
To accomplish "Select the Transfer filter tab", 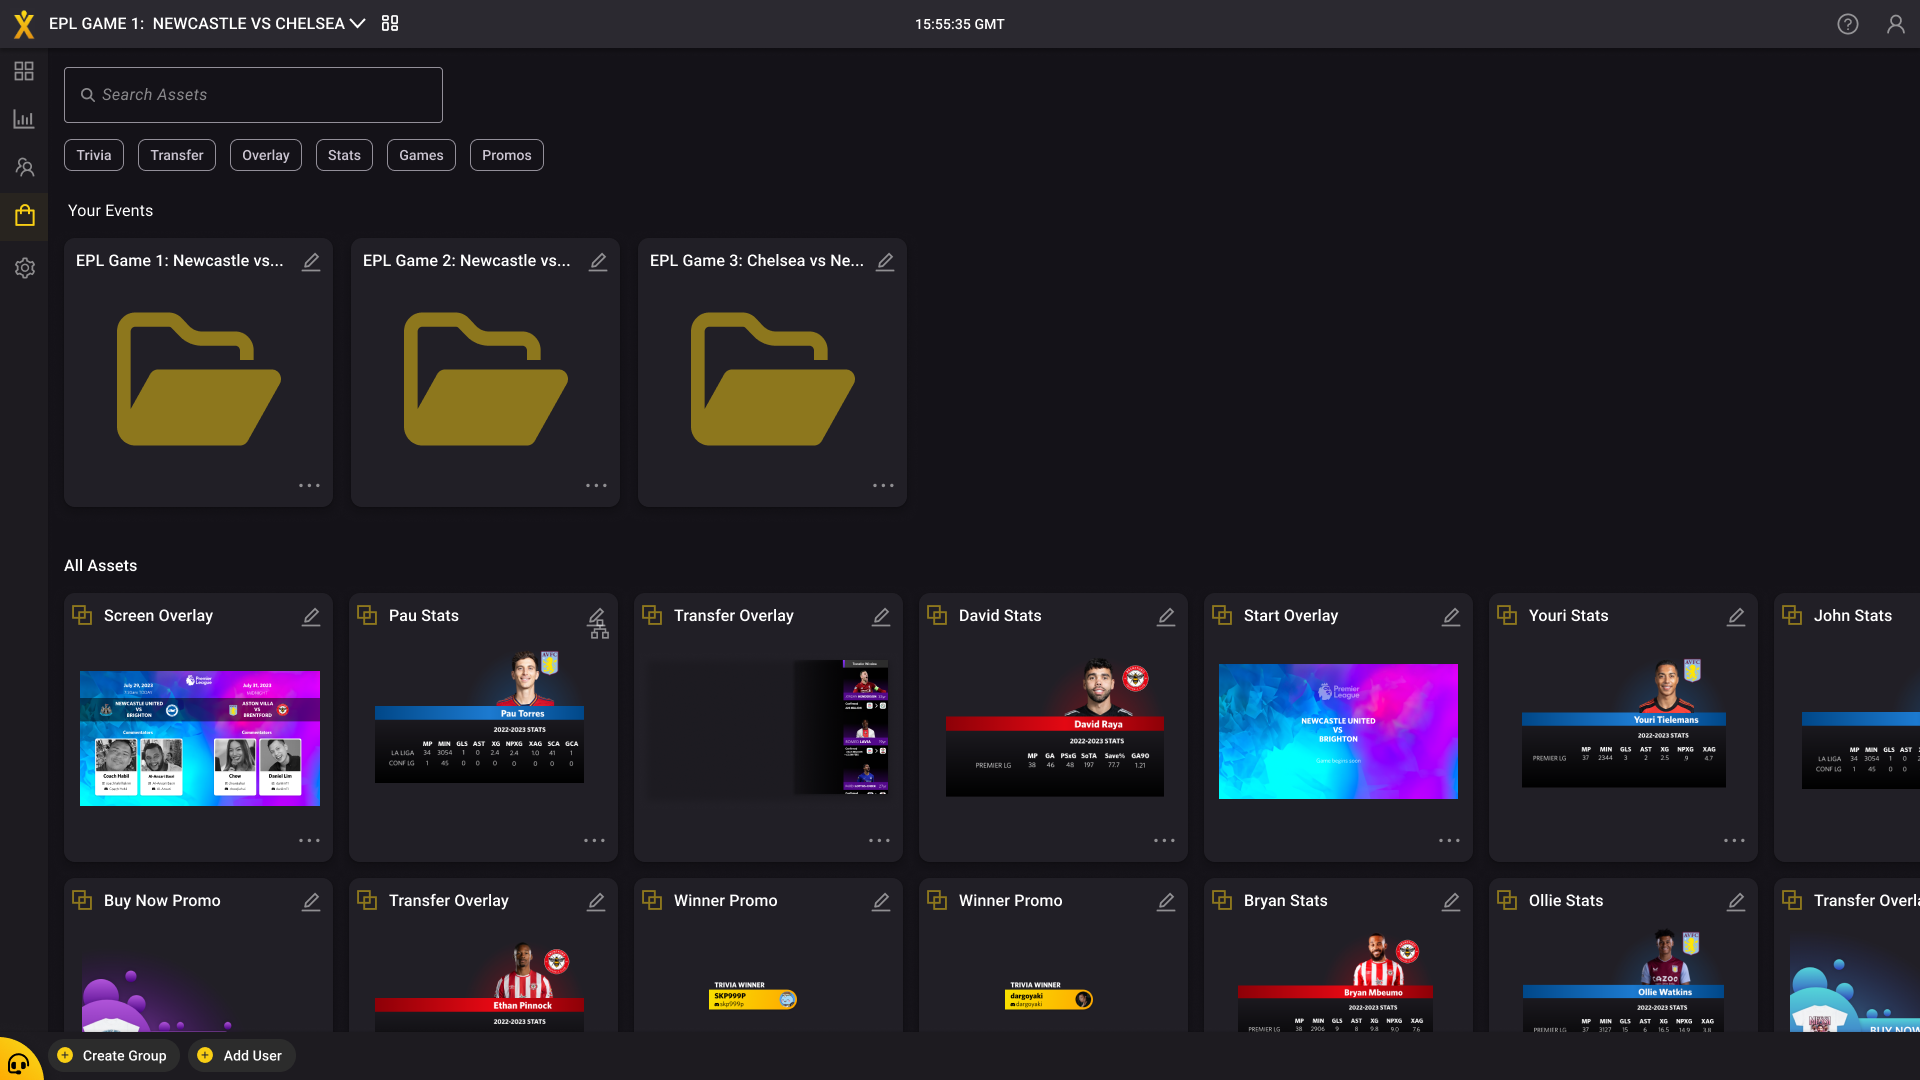I will point(176,155).
